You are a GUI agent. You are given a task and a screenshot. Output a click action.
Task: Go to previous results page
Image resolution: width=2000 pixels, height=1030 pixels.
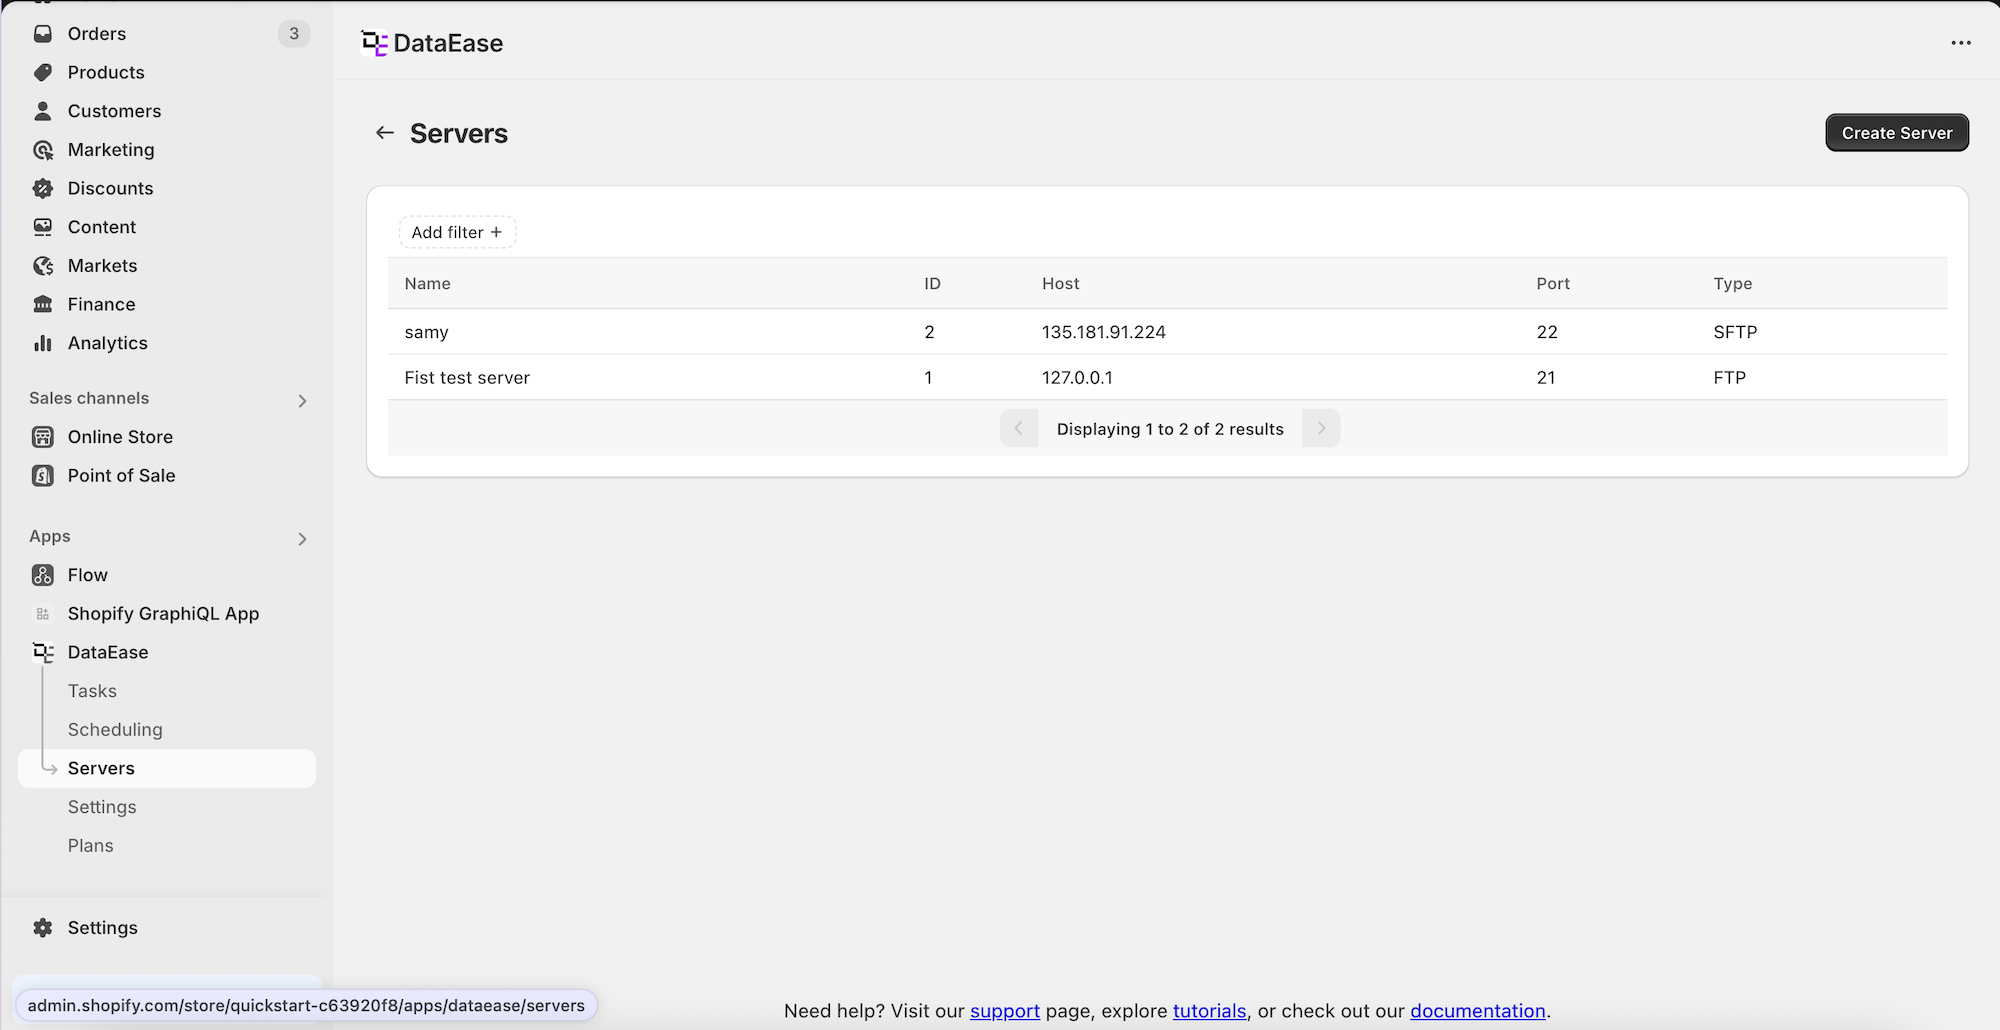point(1019,428)
